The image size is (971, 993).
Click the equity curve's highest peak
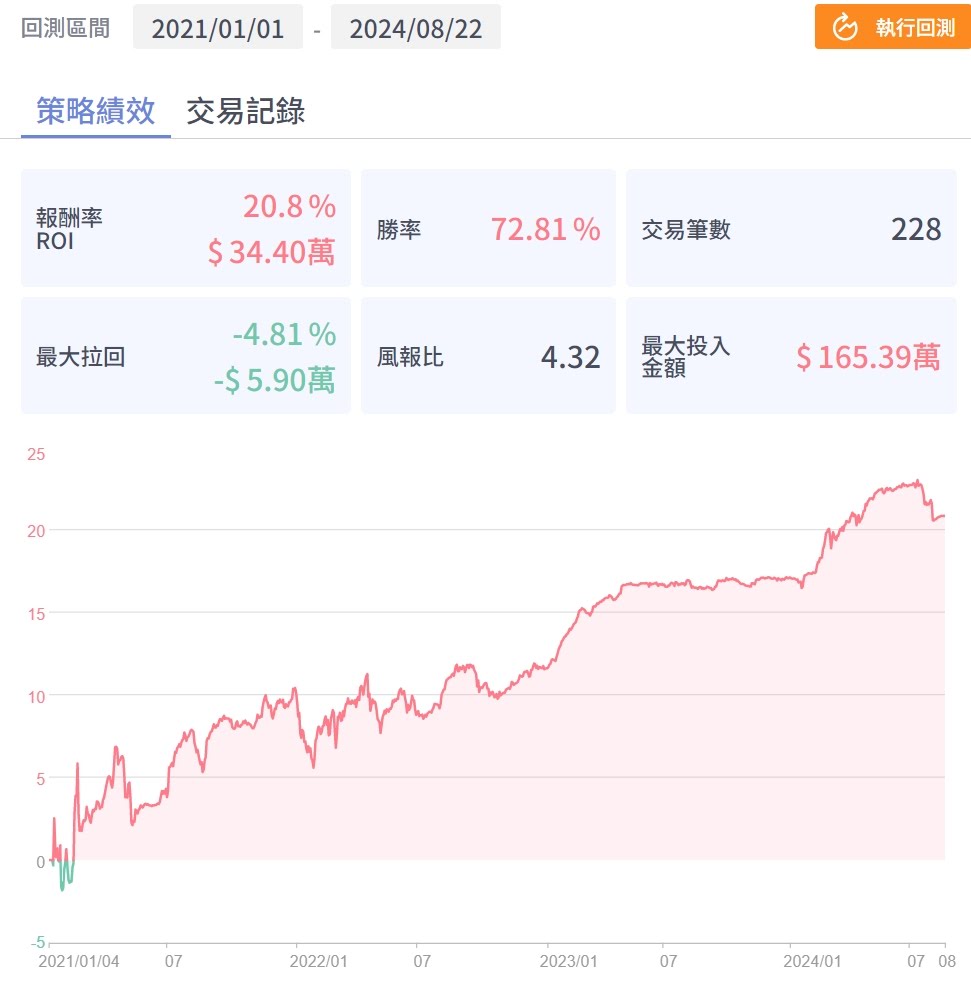coord(918,482)
